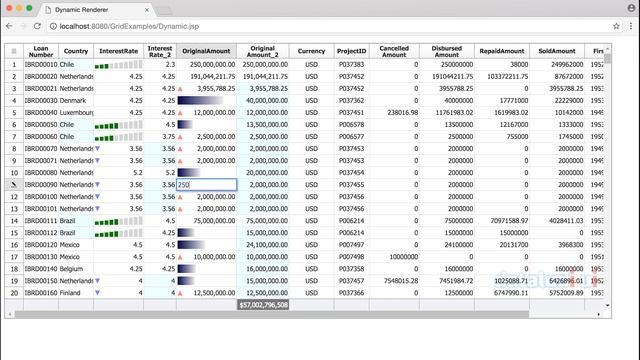Click the Chrome profile icon
The image size is (640, 360).
pos(631,7)
